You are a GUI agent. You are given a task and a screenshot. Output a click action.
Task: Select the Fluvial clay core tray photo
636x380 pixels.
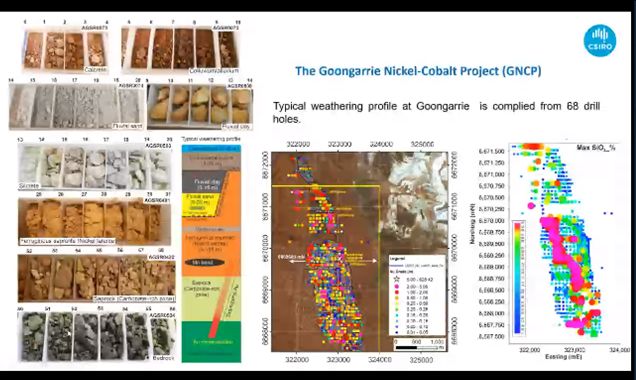[x=200, y=107]
